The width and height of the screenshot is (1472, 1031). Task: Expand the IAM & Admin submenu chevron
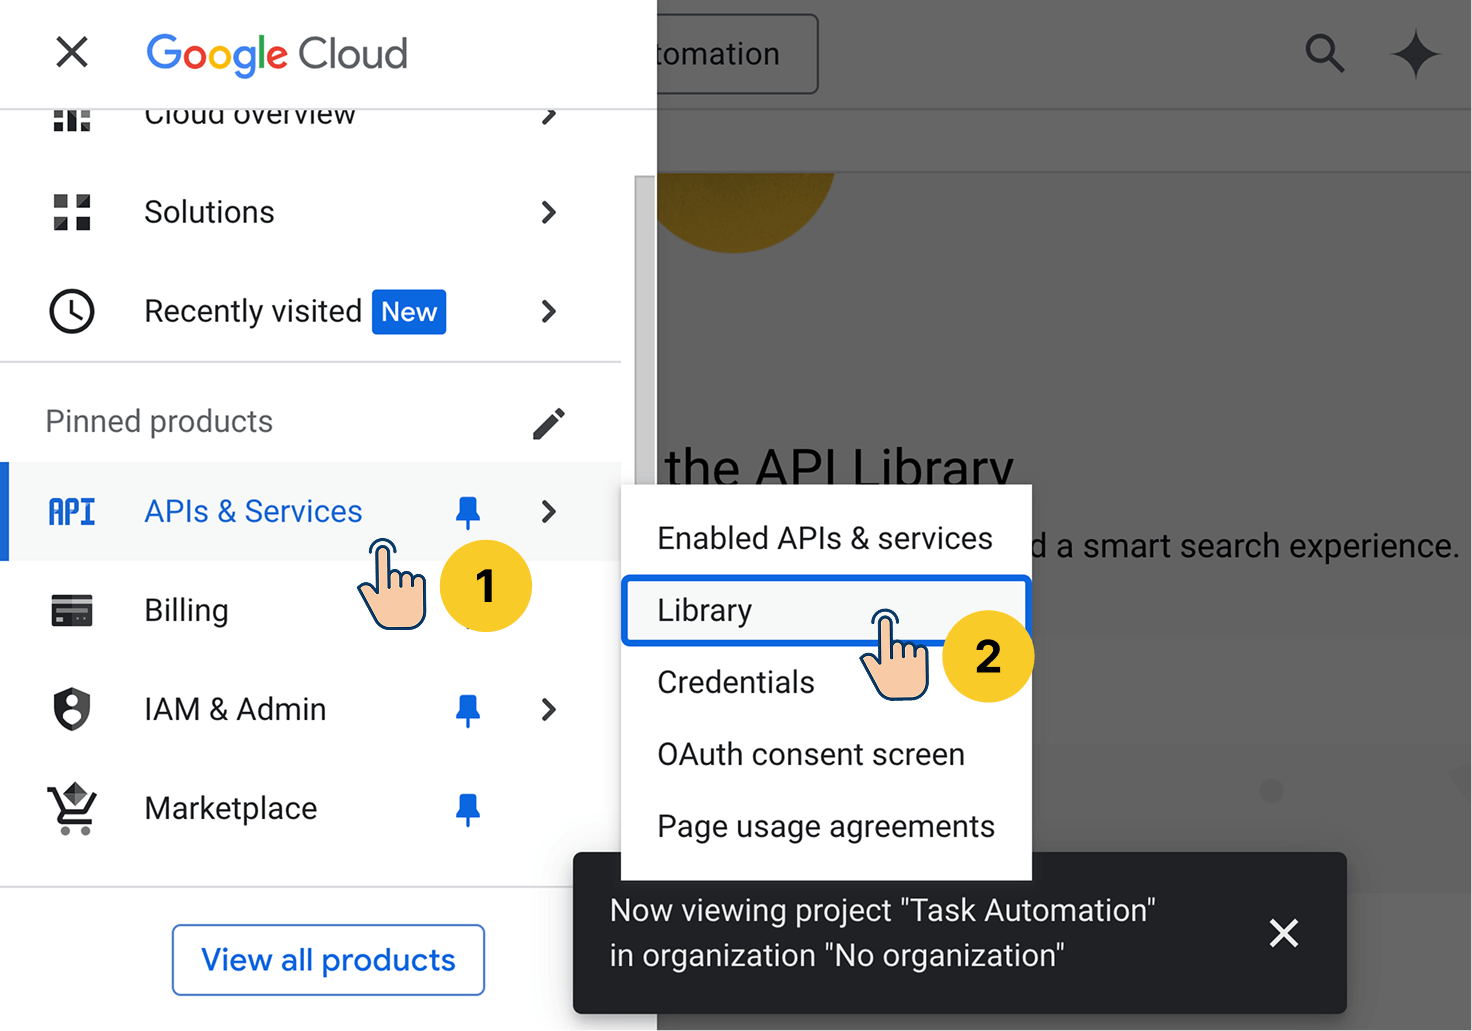coord(548,710)
